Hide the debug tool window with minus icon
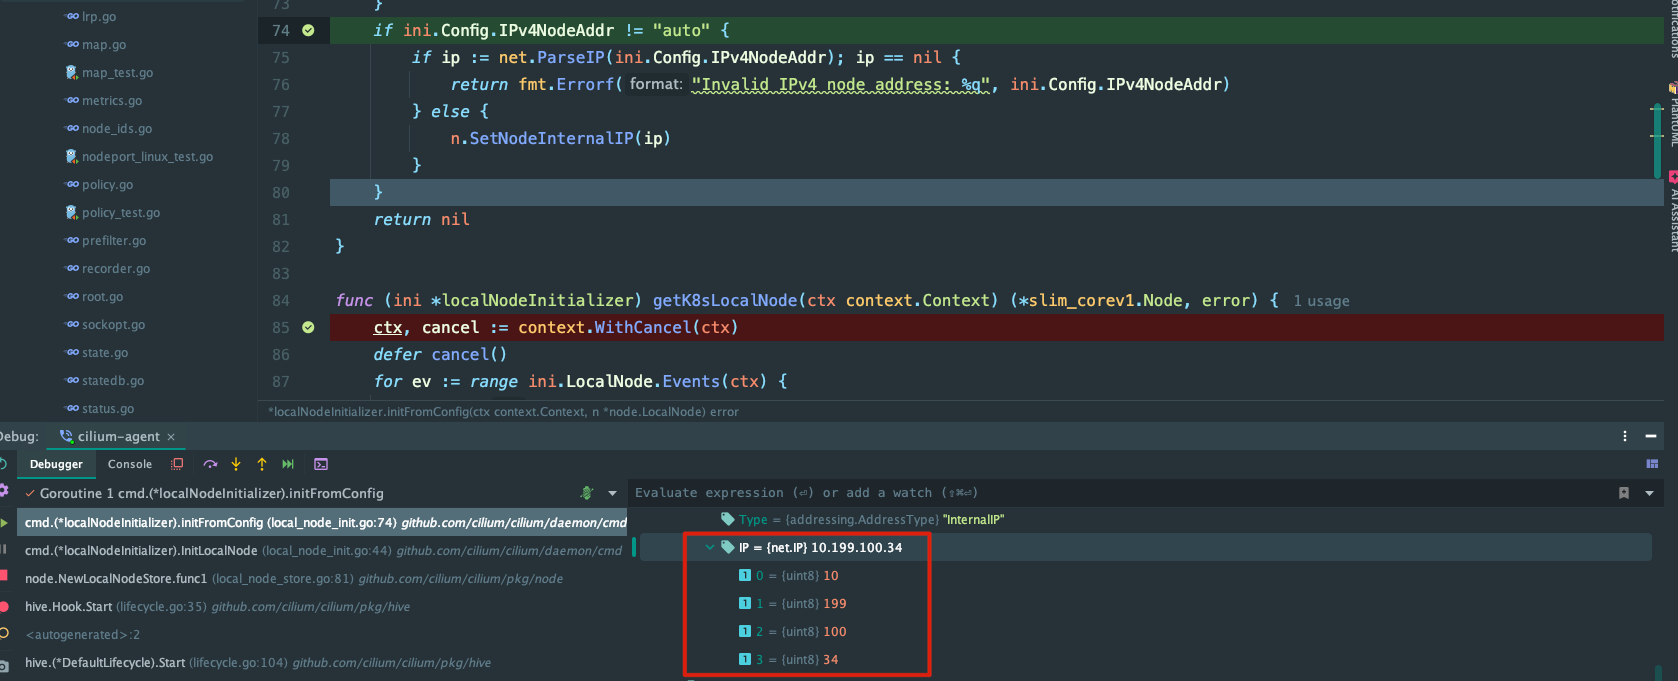 pyautogui.click(x=1651, y=436)
